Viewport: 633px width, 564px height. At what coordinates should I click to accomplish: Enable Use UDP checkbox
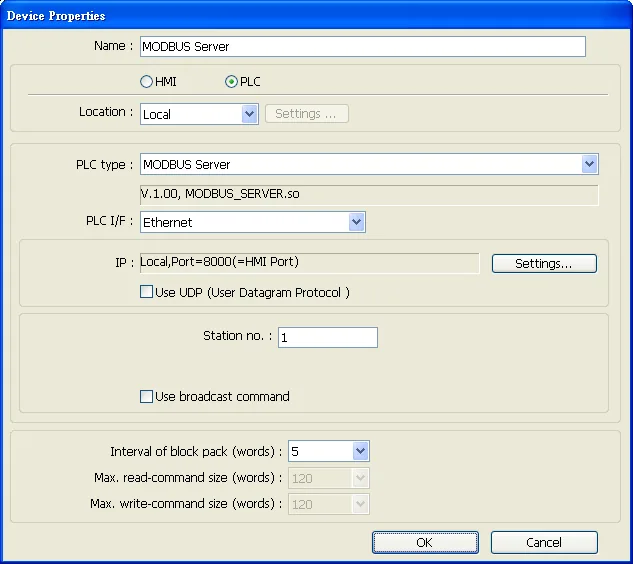click(146, 292)
